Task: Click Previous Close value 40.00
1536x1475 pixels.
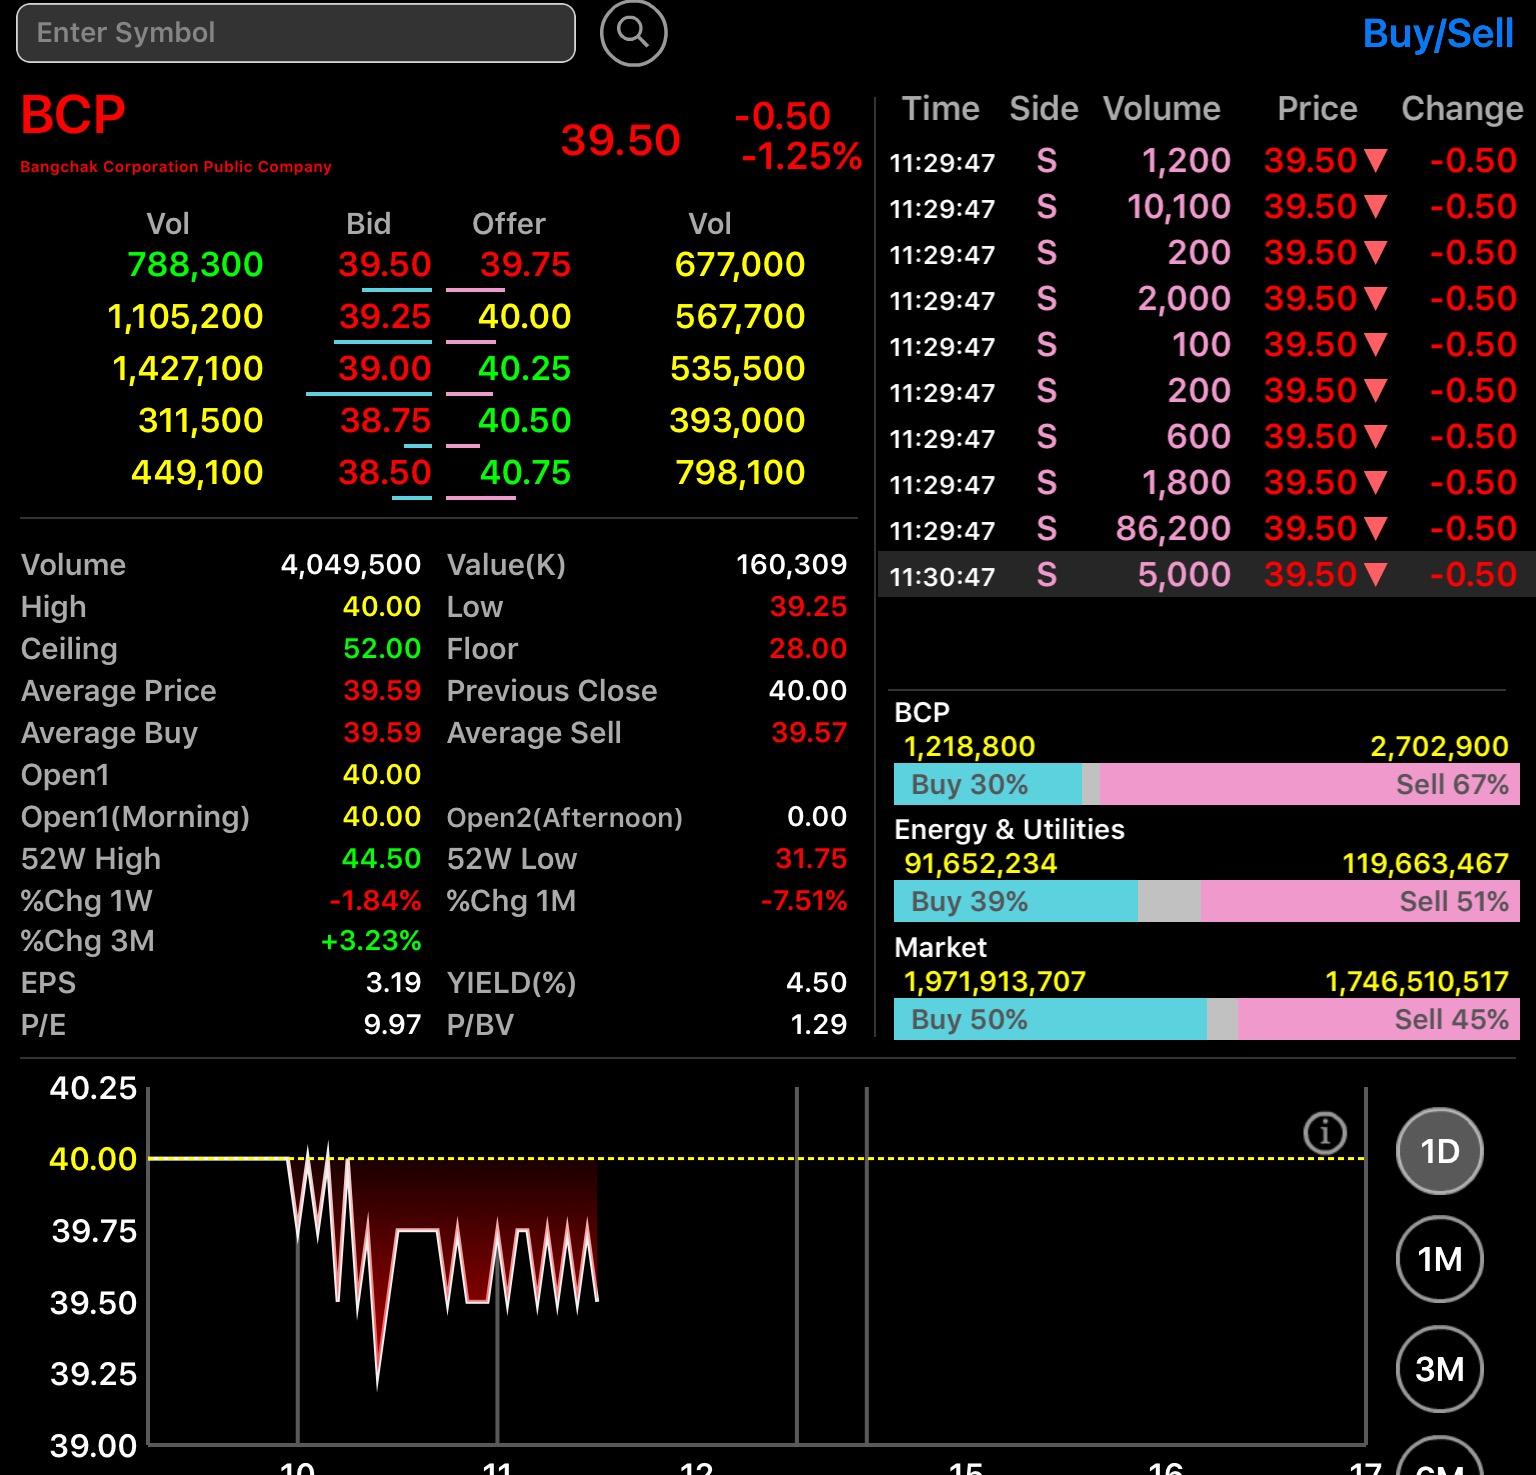Action: coord(808,690)
